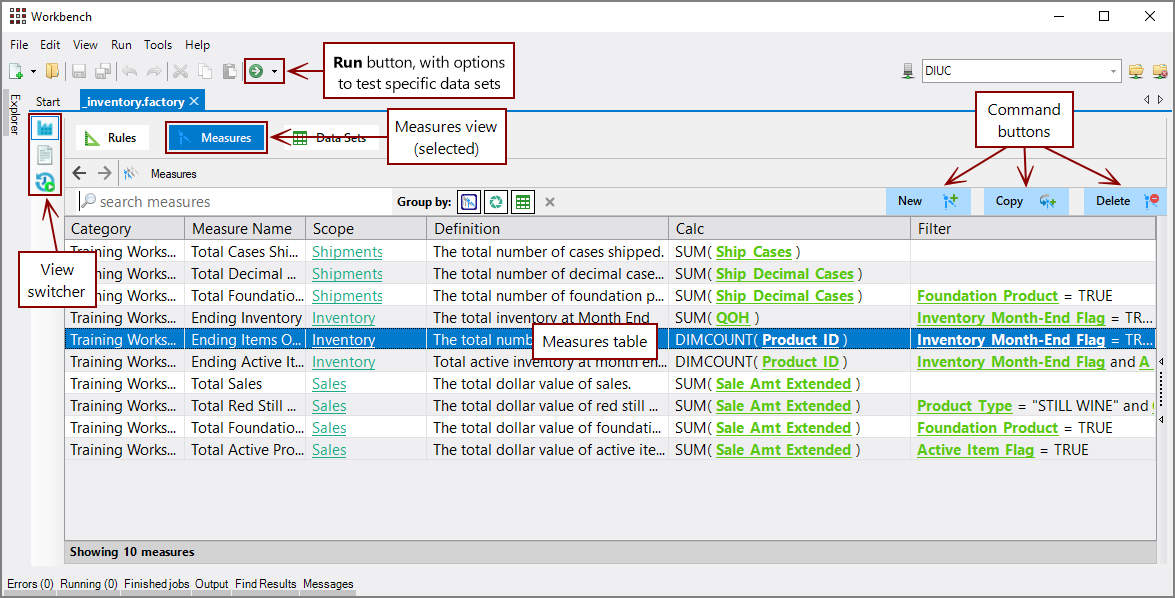Open Shipments link in Total Cases Shi... row
The image size is (1175, 598).
point(347,252)
